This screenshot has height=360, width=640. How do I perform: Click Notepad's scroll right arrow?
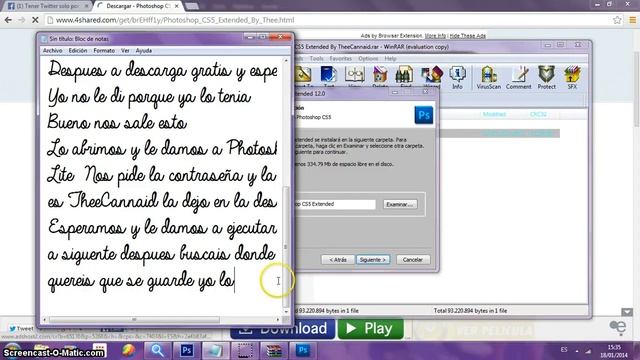click(278, 320)
